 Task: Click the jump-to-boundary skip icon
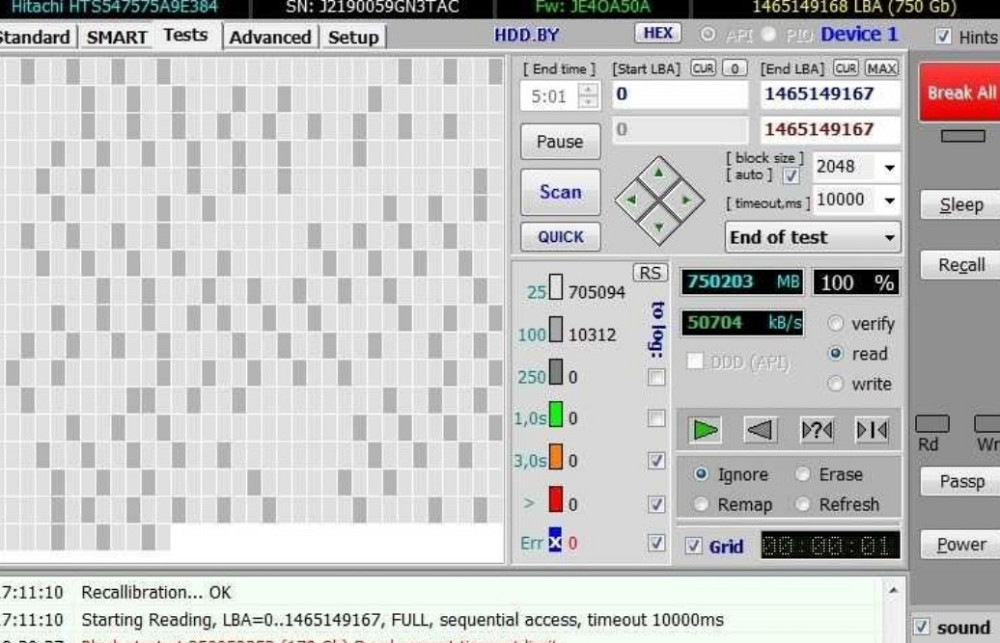tap(871, 430)
